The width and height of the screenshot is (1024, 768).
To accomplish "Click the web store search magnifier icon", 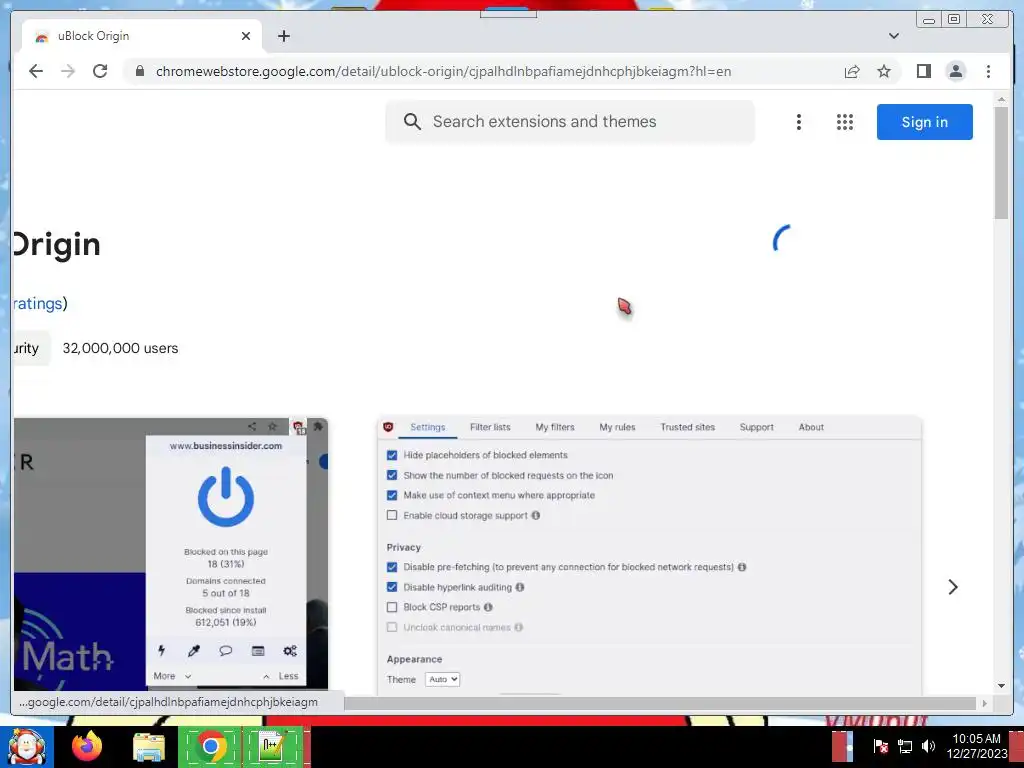I will click(412, 121).
